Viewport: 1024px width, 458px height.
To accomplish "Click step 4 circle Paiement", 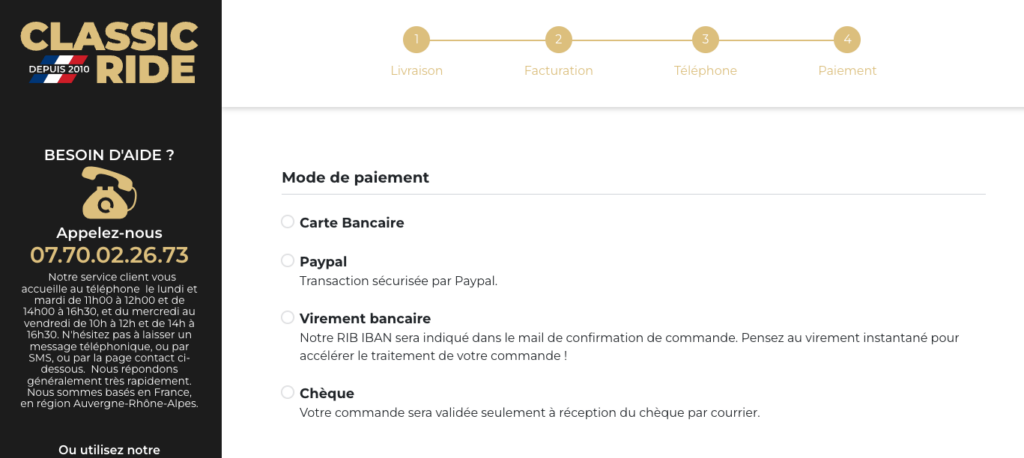I will [847, 40].
